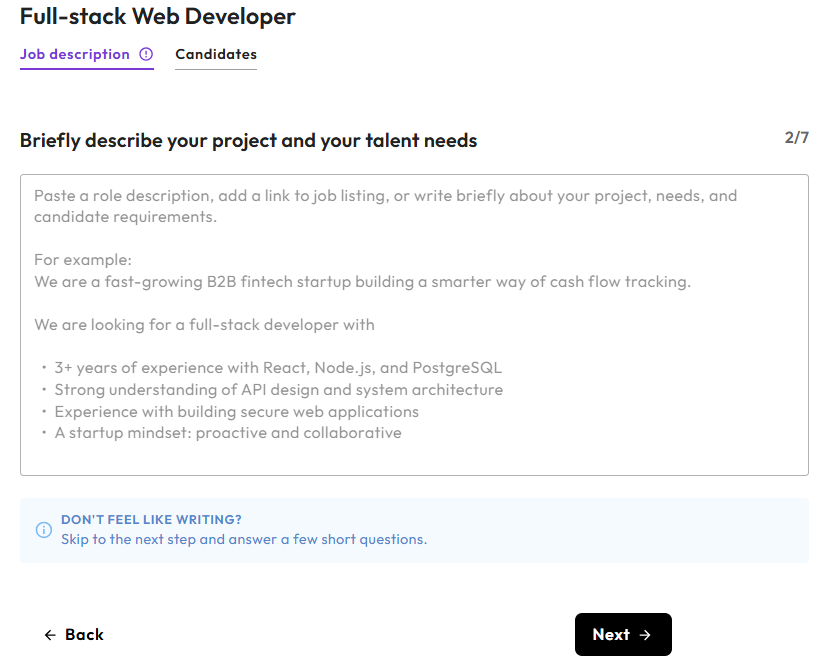Screen dimensions: 827x671
Task: Click the left arrow icon beside Back
Action: pyautogui.click(x=50, y=635)
